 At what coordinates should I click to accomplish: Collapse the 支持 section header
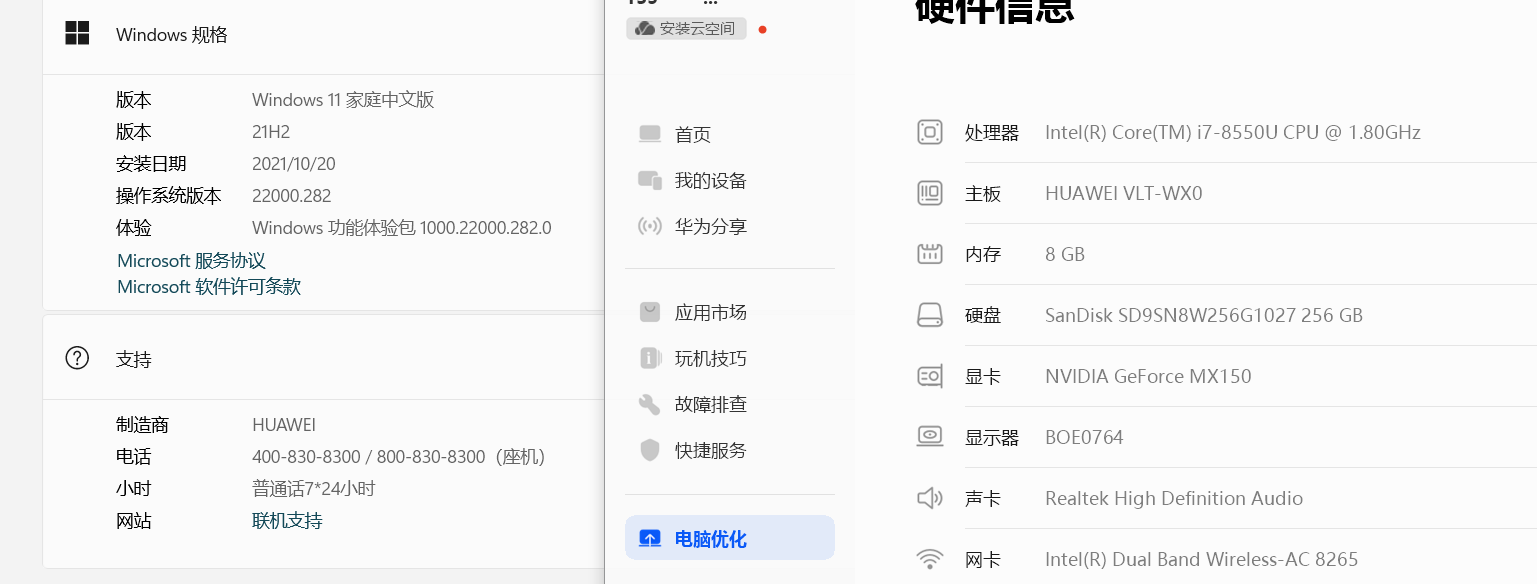click(323, 358)
